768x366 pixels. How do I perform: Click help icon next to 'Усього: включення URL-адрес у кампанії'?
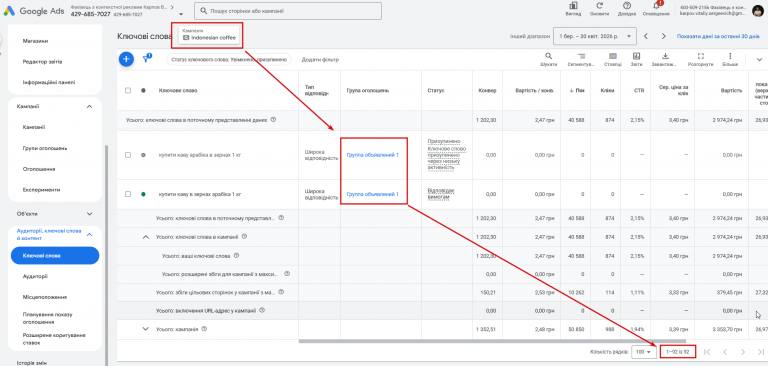coord(262,310)
